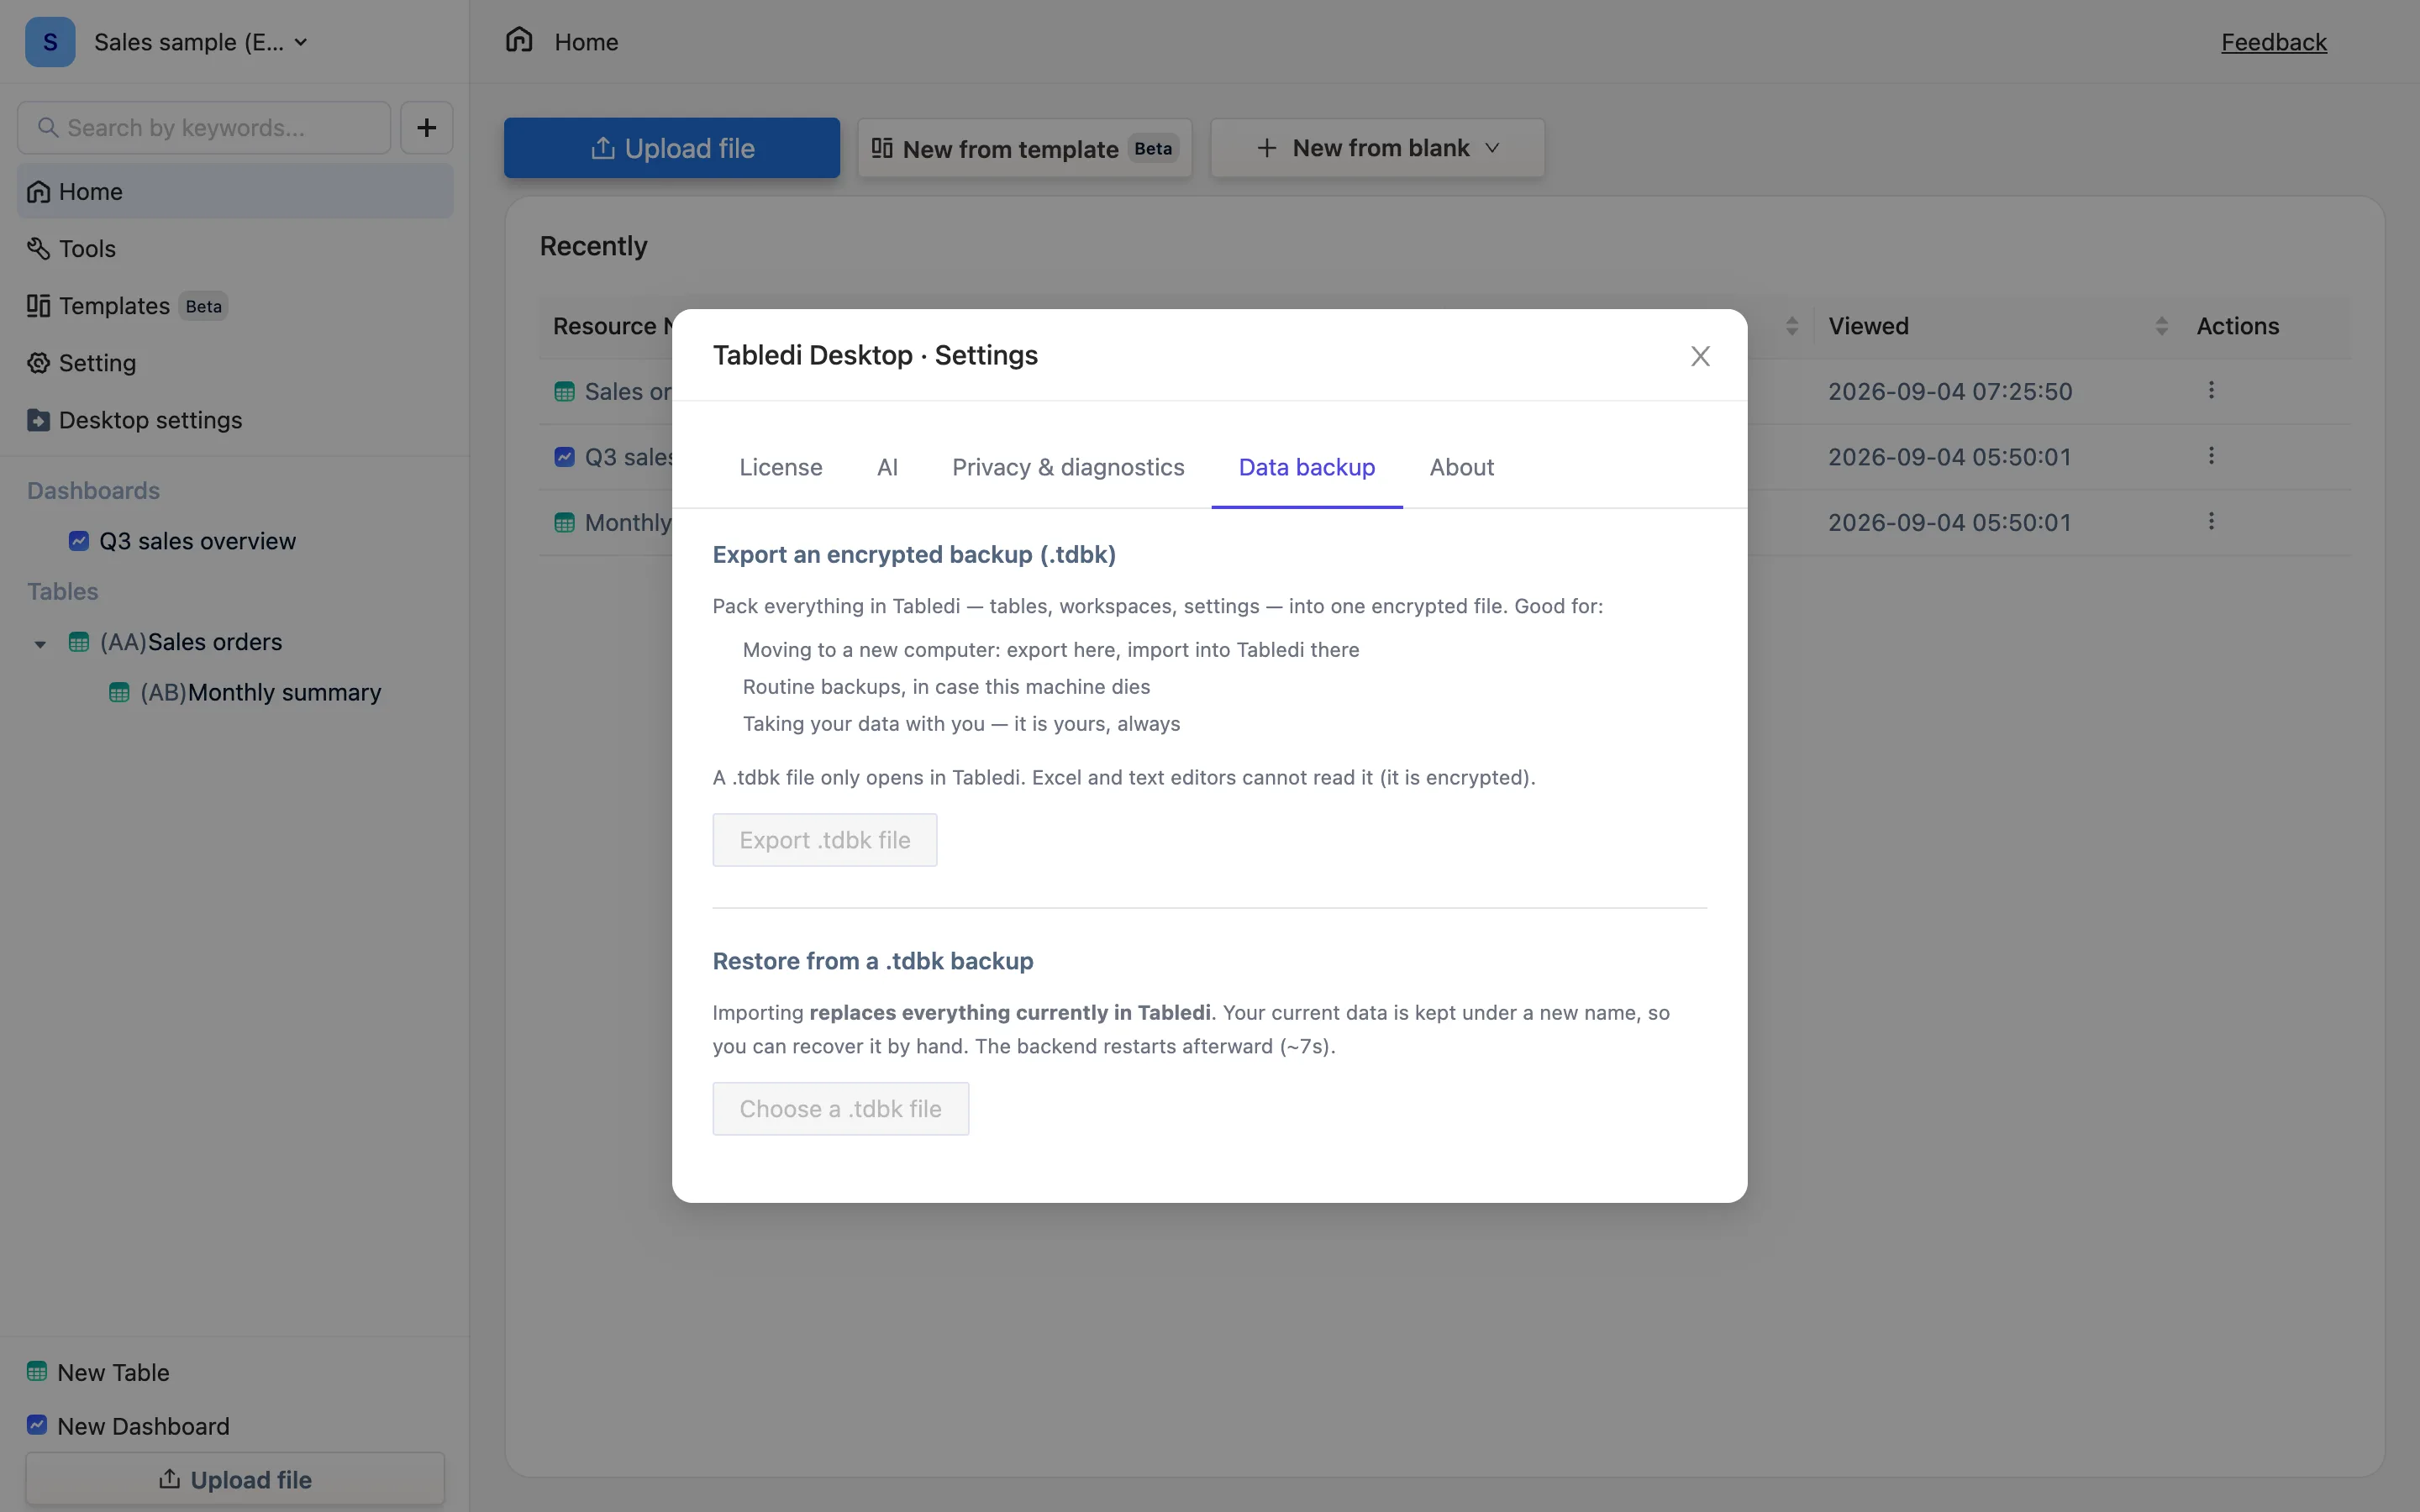Click New Table at sidebar bottom
Screen dimensions: 2420x1512
tap(113, 1372)
